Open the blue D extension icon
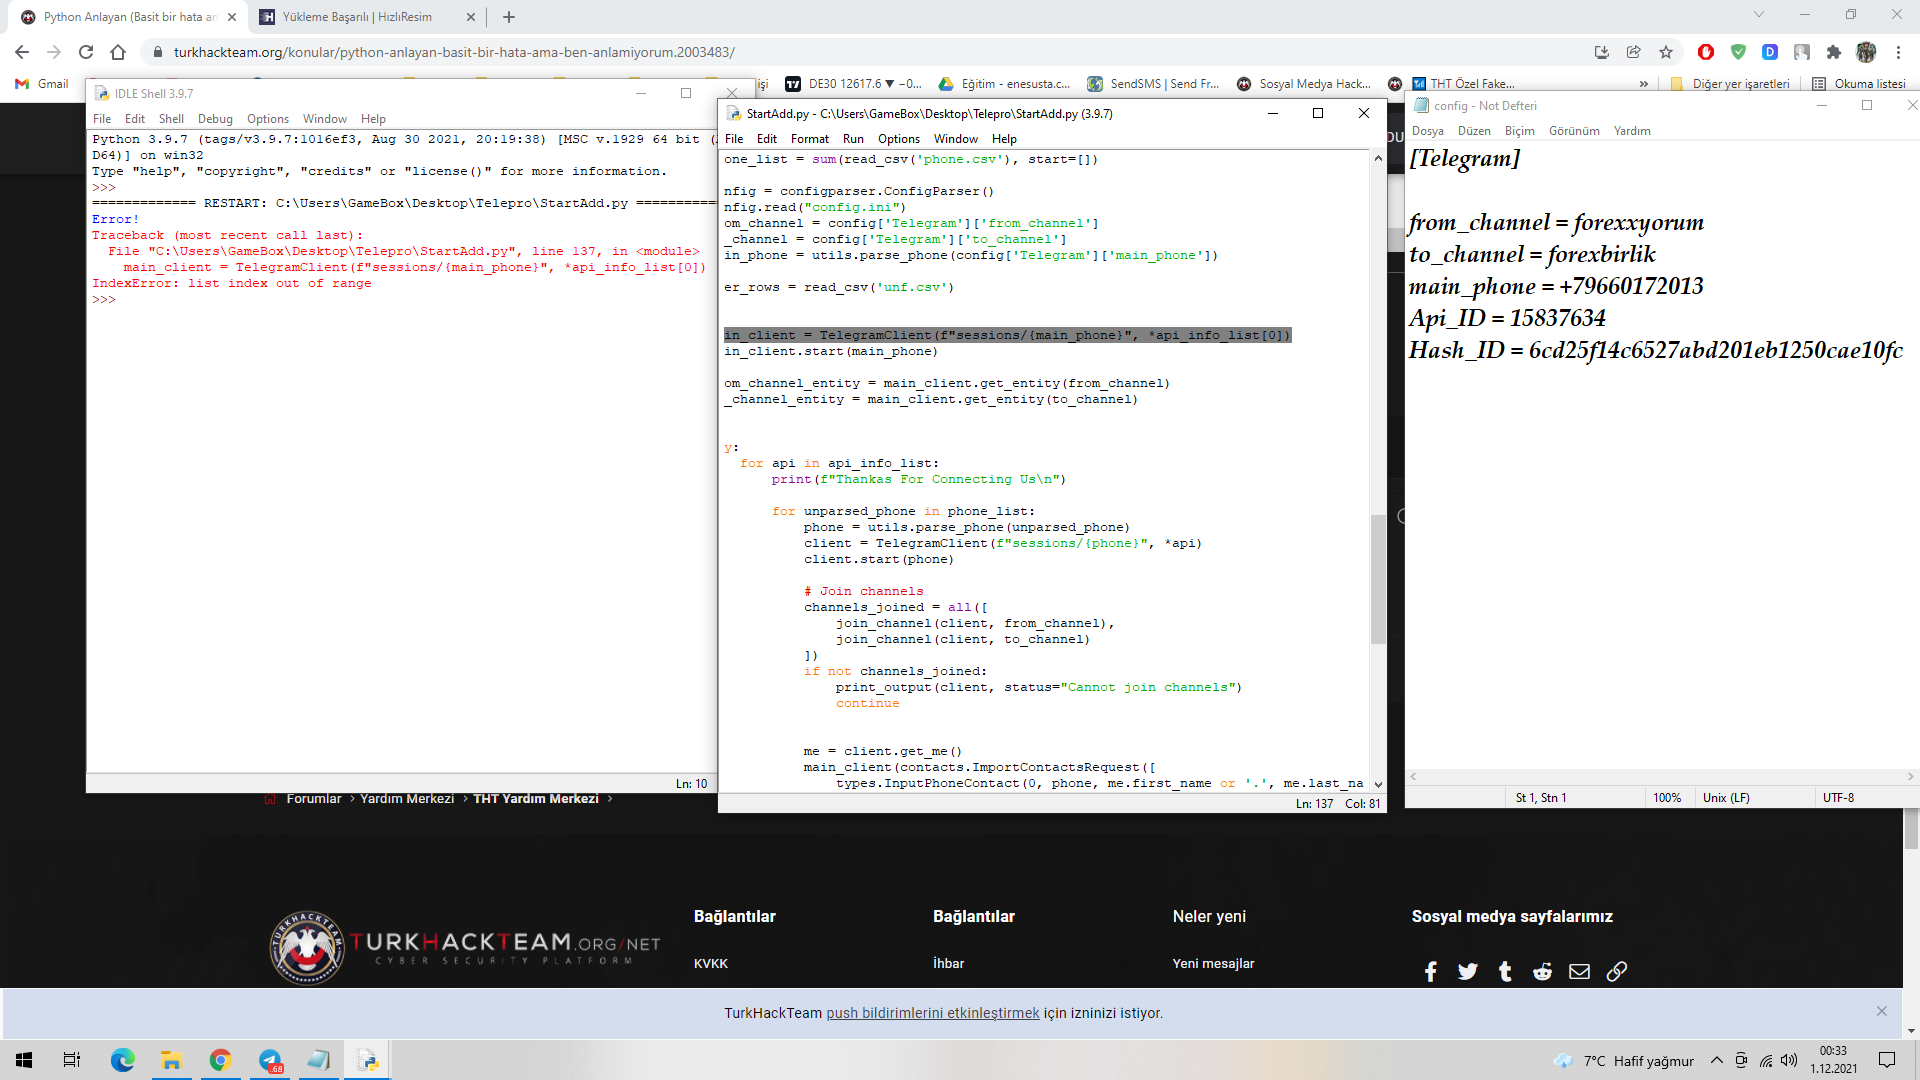This screenshot has height=1080, width=1920. click(x=1770, y=52)
